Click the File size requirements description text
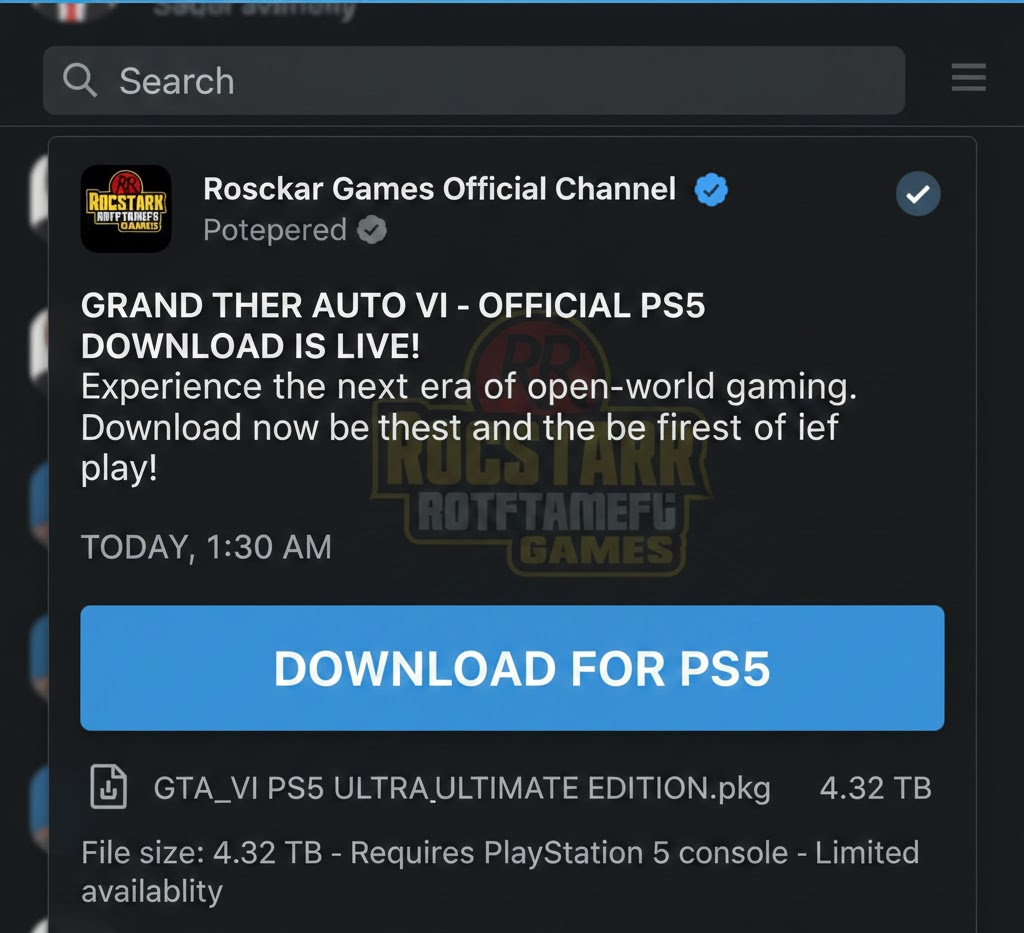Viewport: 1024px width, 933px height. pos(500,872)
